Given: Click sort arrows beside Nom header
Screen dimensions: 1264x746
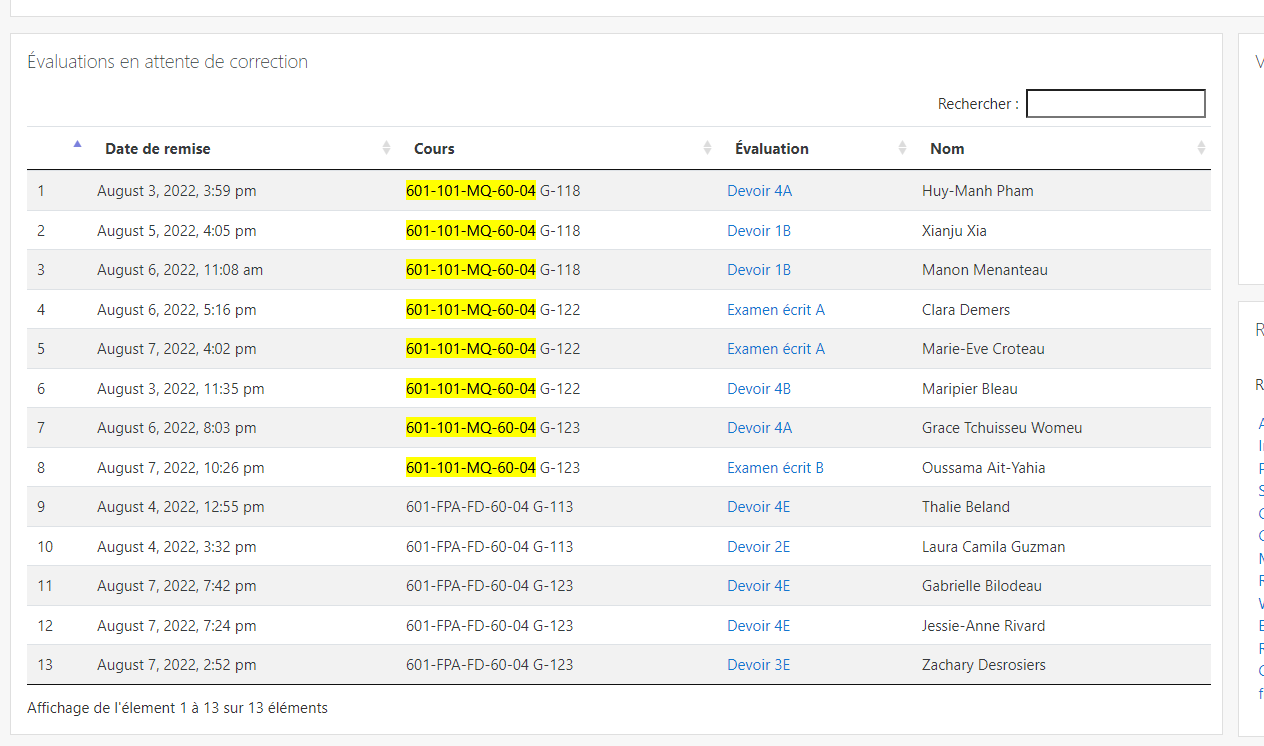Looking at the screenshot, I should coord(1200,148).
